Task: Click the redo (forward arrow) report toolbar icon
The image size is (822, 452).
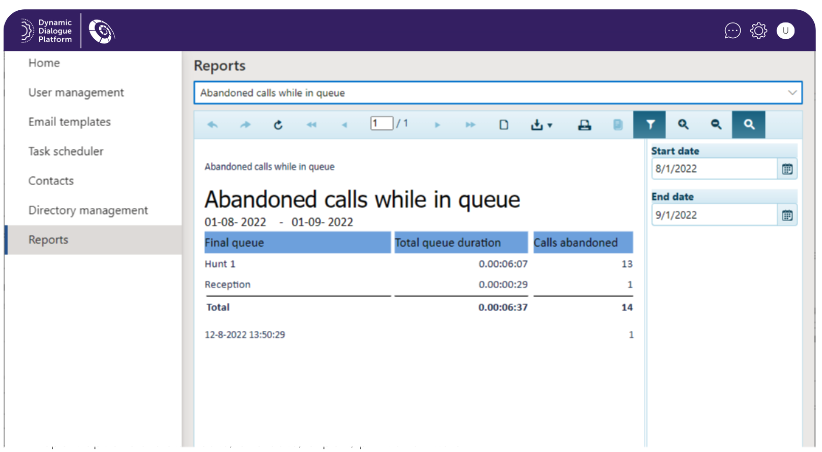Action: pyautogui.click(x=245, y=125)
